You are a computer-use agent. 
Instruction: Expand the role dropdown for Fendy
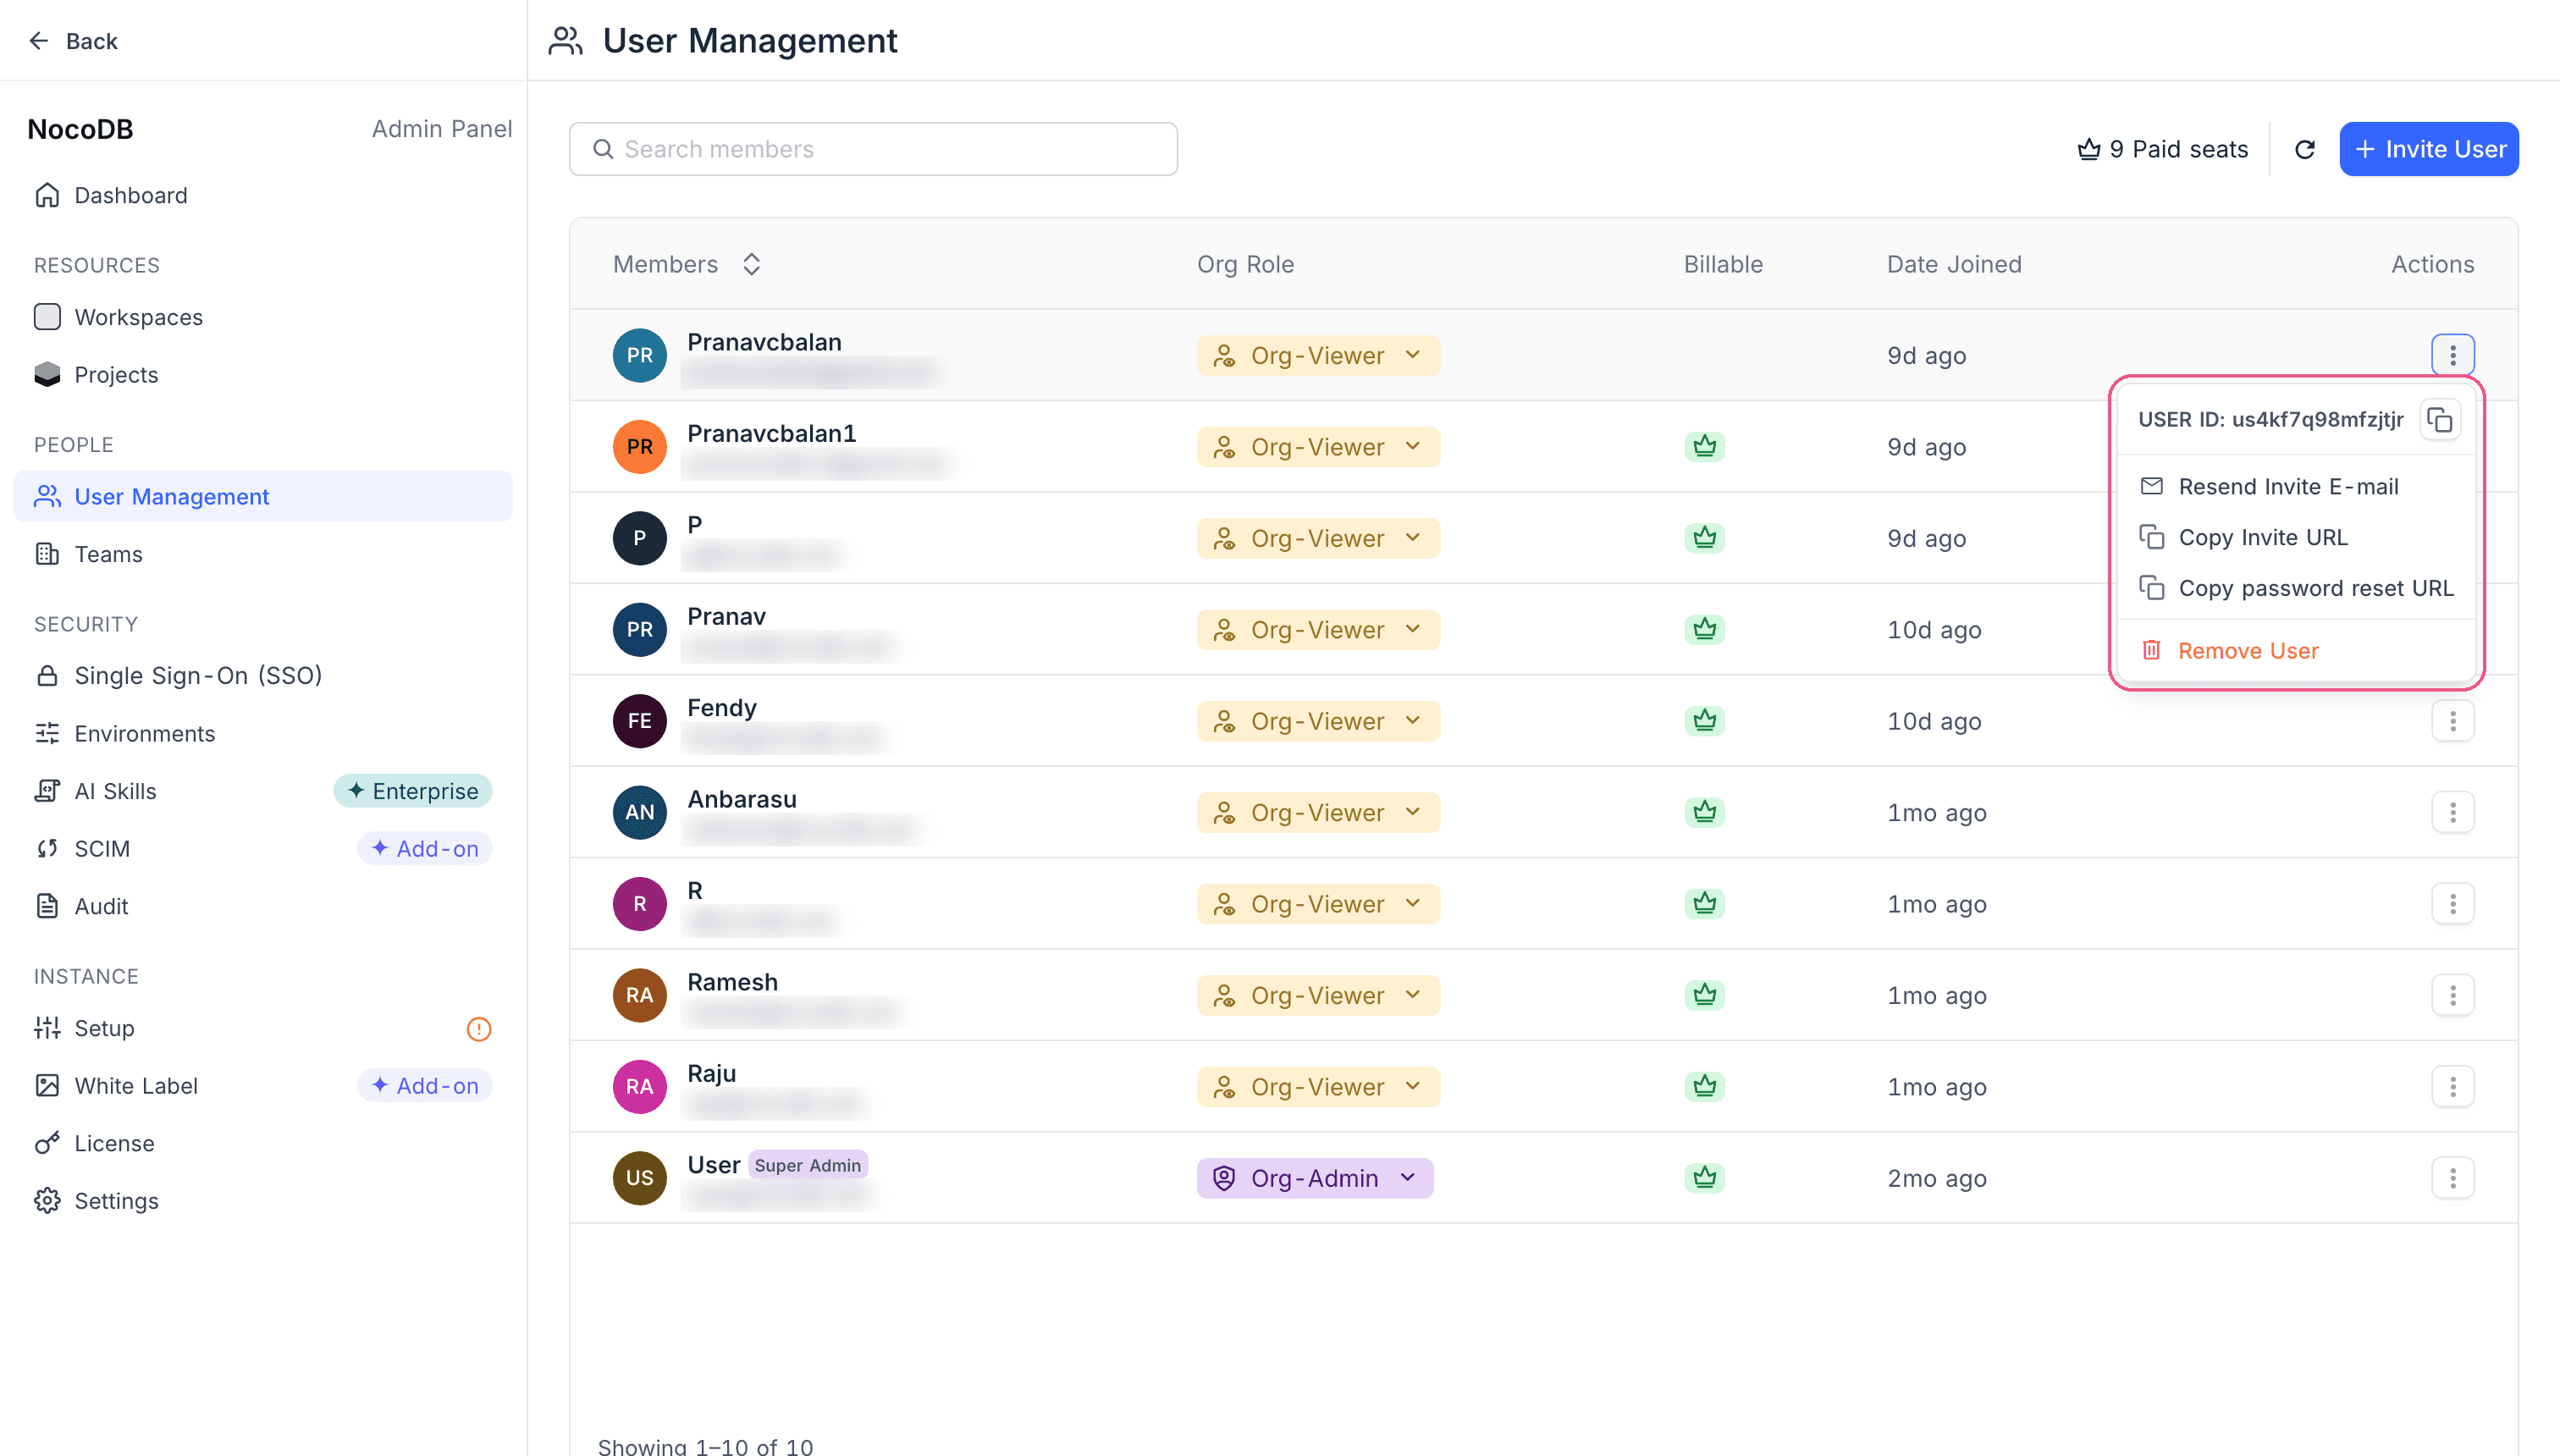coord(1318,721)
